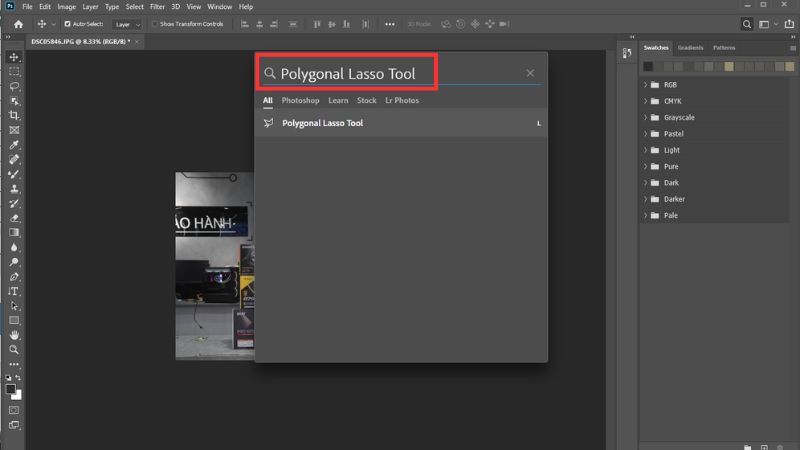Click the Home icon in options bar

[x=18, y=24]
